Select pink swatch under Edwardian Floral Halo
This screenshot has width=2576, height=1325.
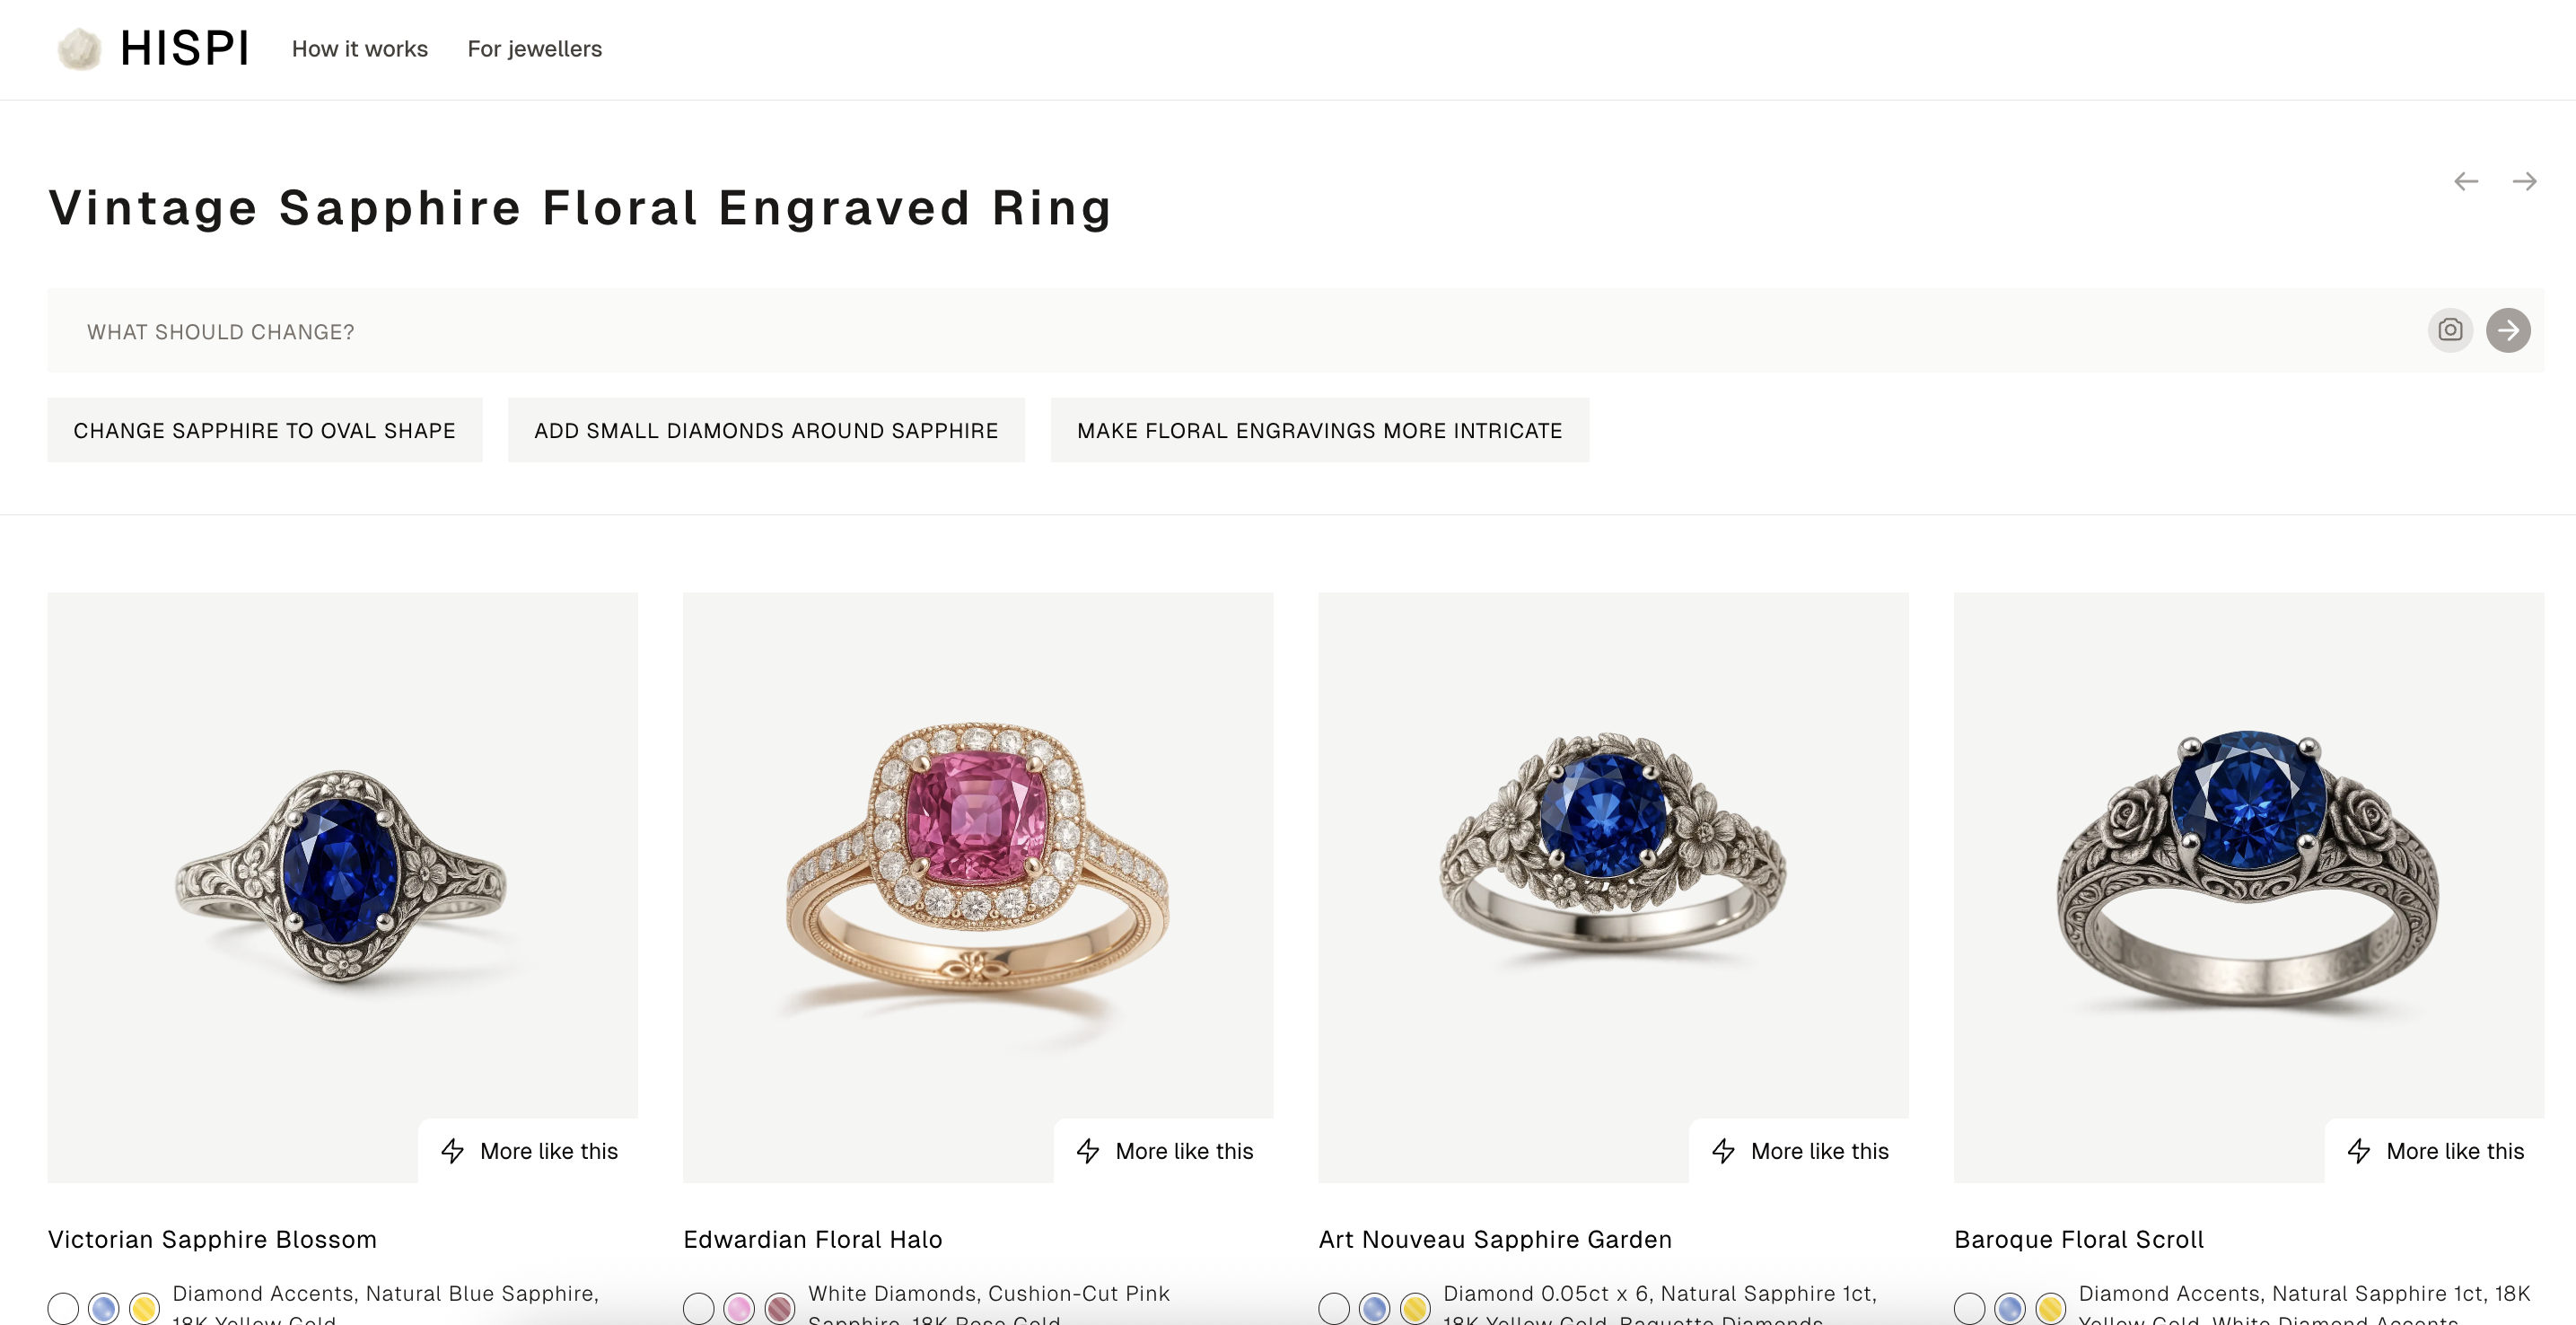point(739,1307)
